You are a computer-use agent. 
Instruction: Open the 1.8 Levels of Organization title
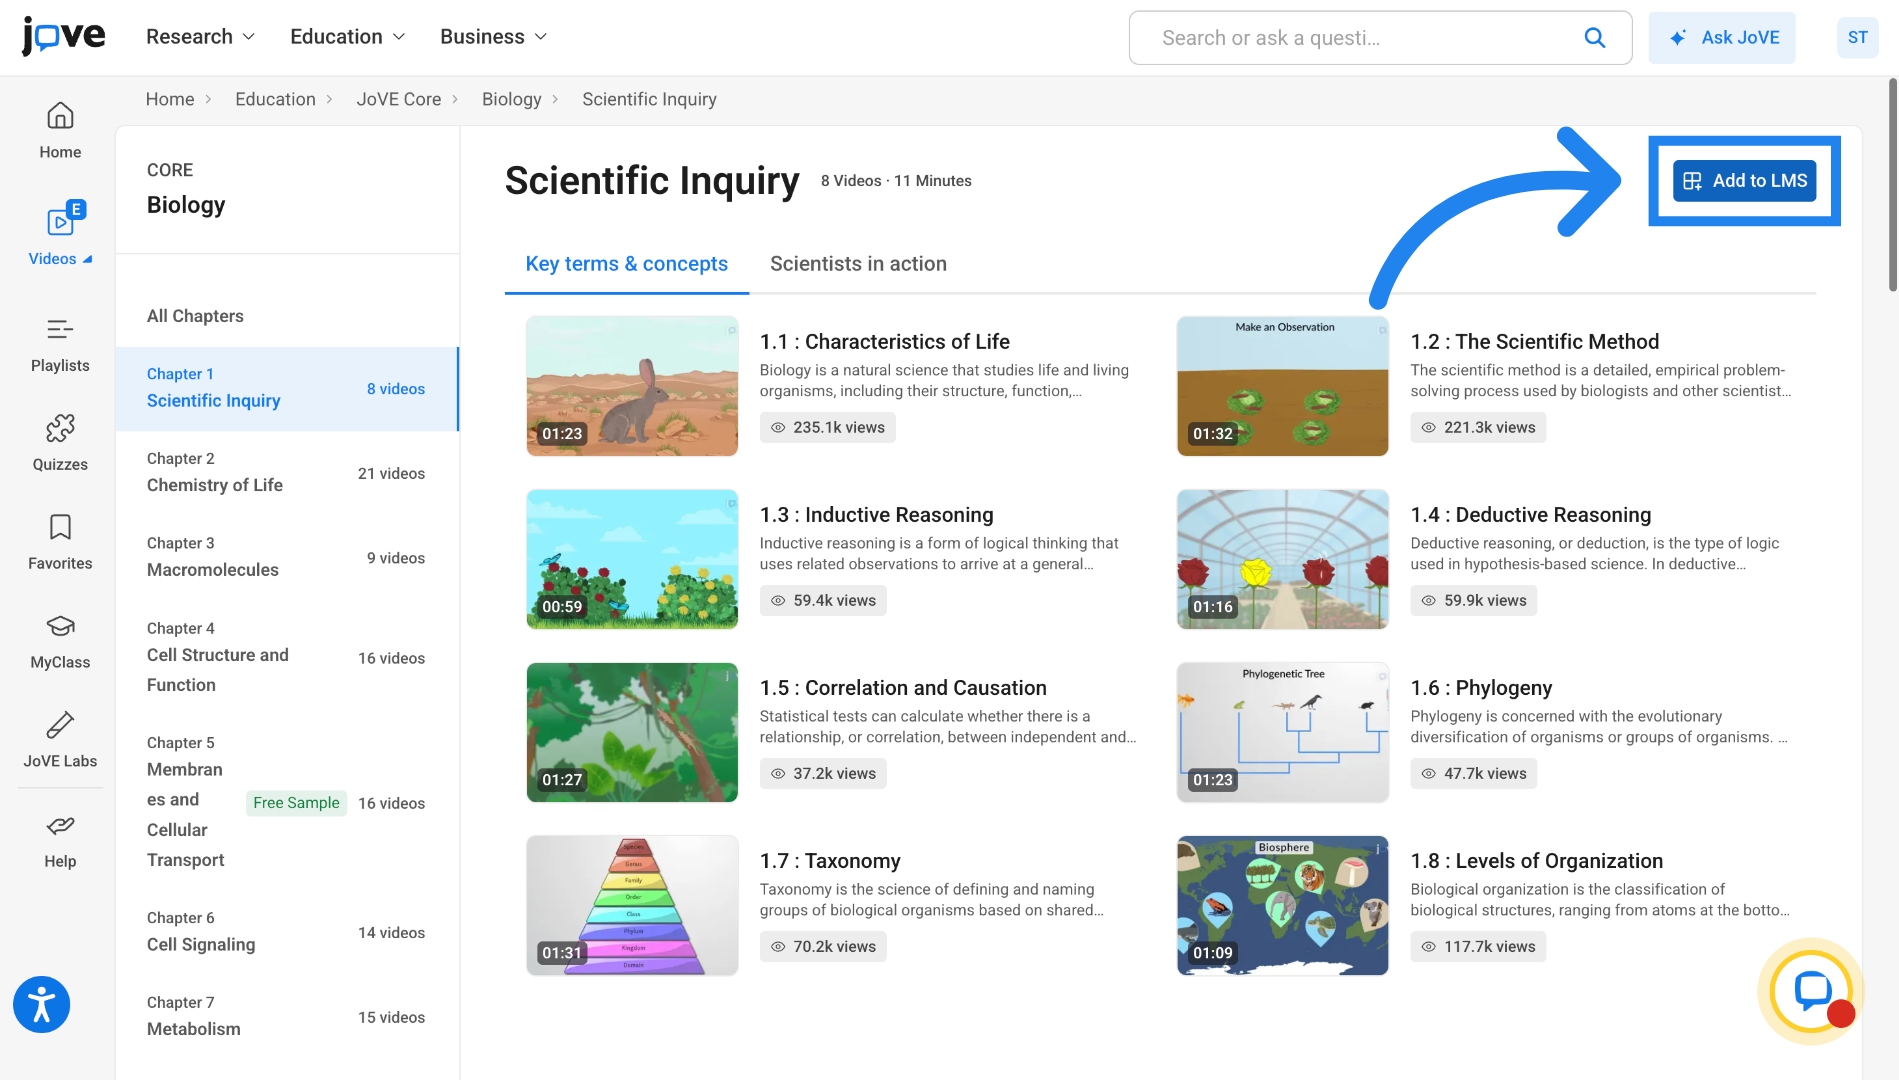coord(1536,861)
